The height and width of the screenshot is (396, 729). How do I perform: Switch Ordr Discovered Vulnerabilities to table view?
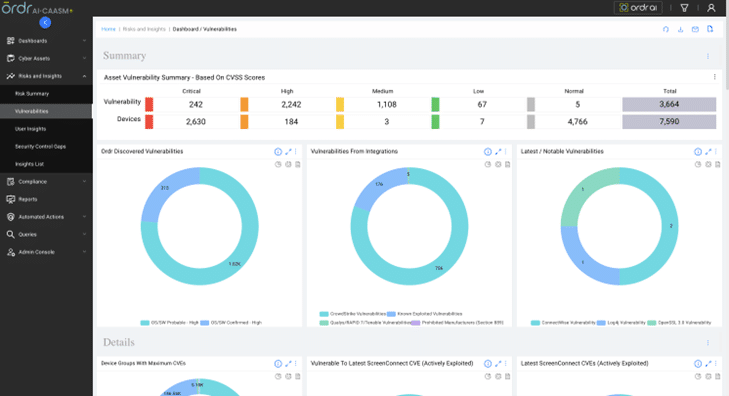[298, 164]
